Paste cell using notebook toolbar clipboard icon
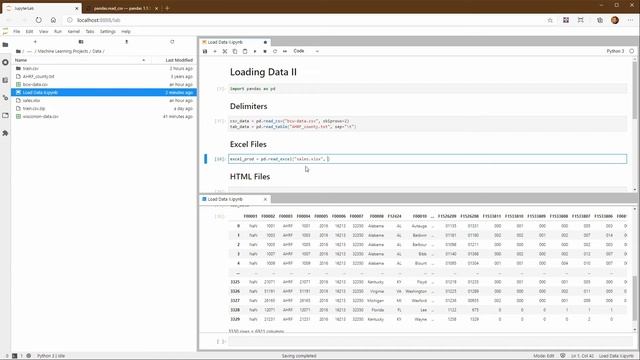Screen dimensions: 640x360 tap(245, 51)
